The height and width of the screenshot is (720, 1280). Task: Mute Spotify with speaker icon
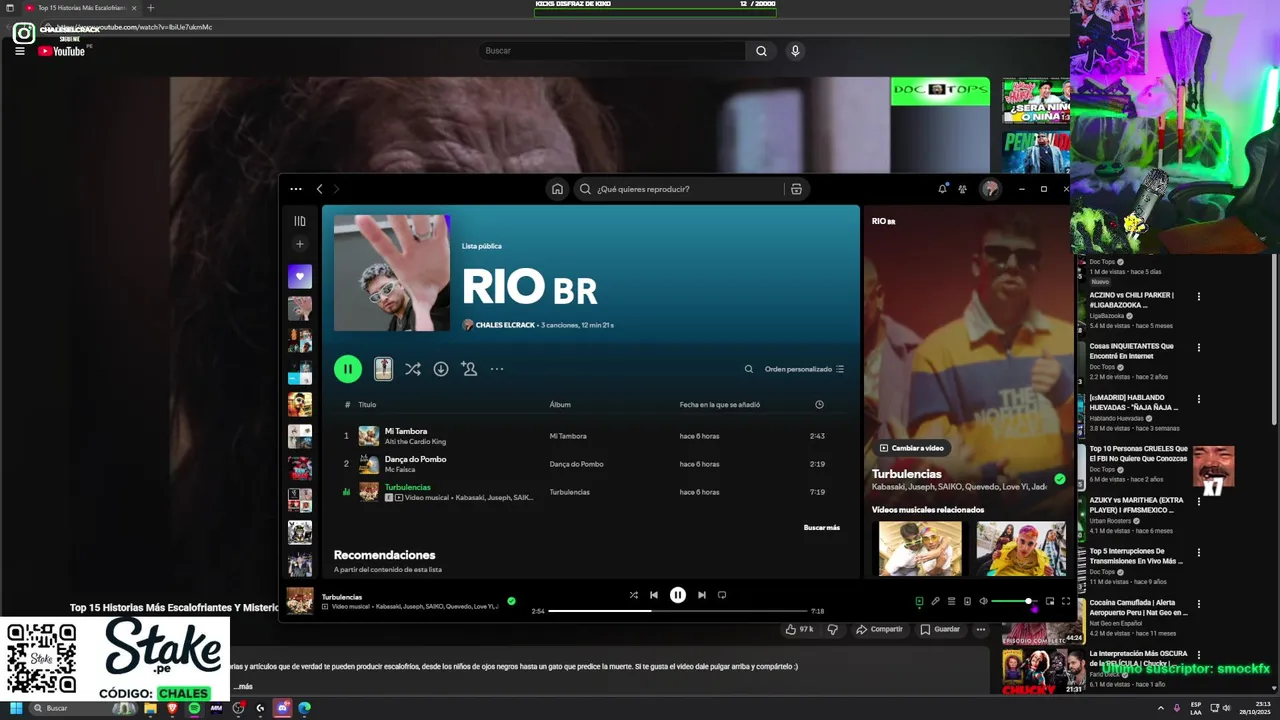[983, 601]
